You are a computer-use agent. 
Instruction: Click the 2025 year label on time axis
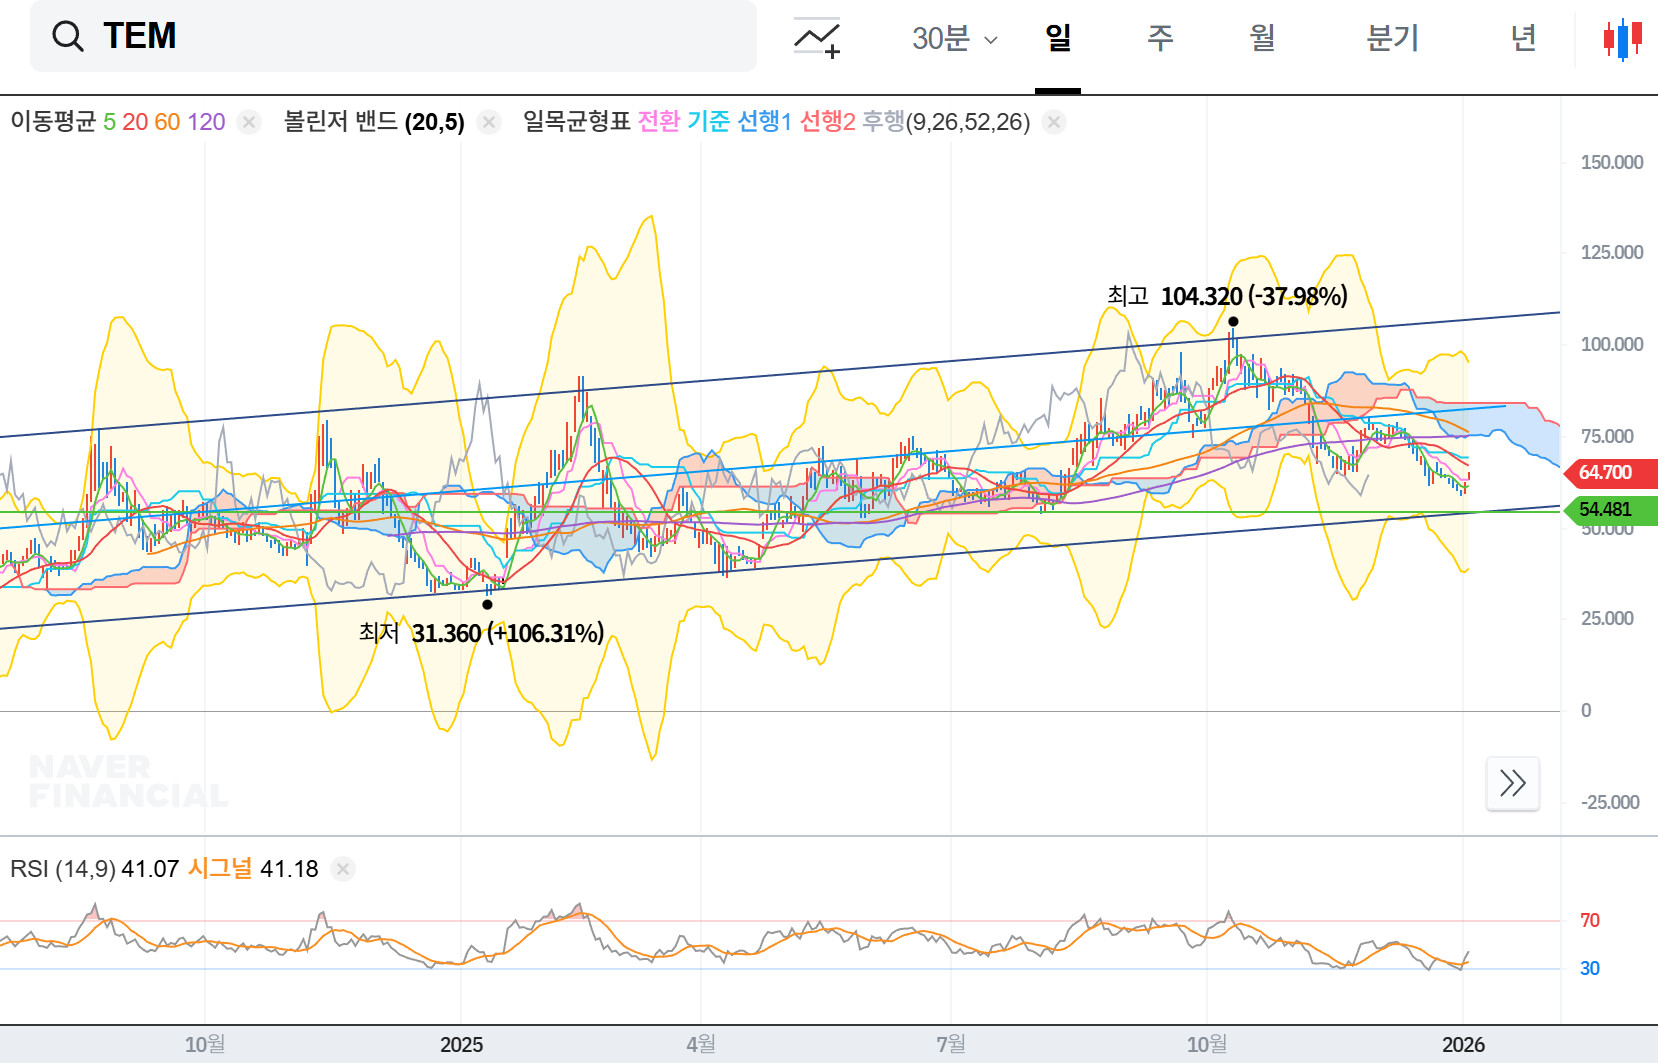point(461,1045)
